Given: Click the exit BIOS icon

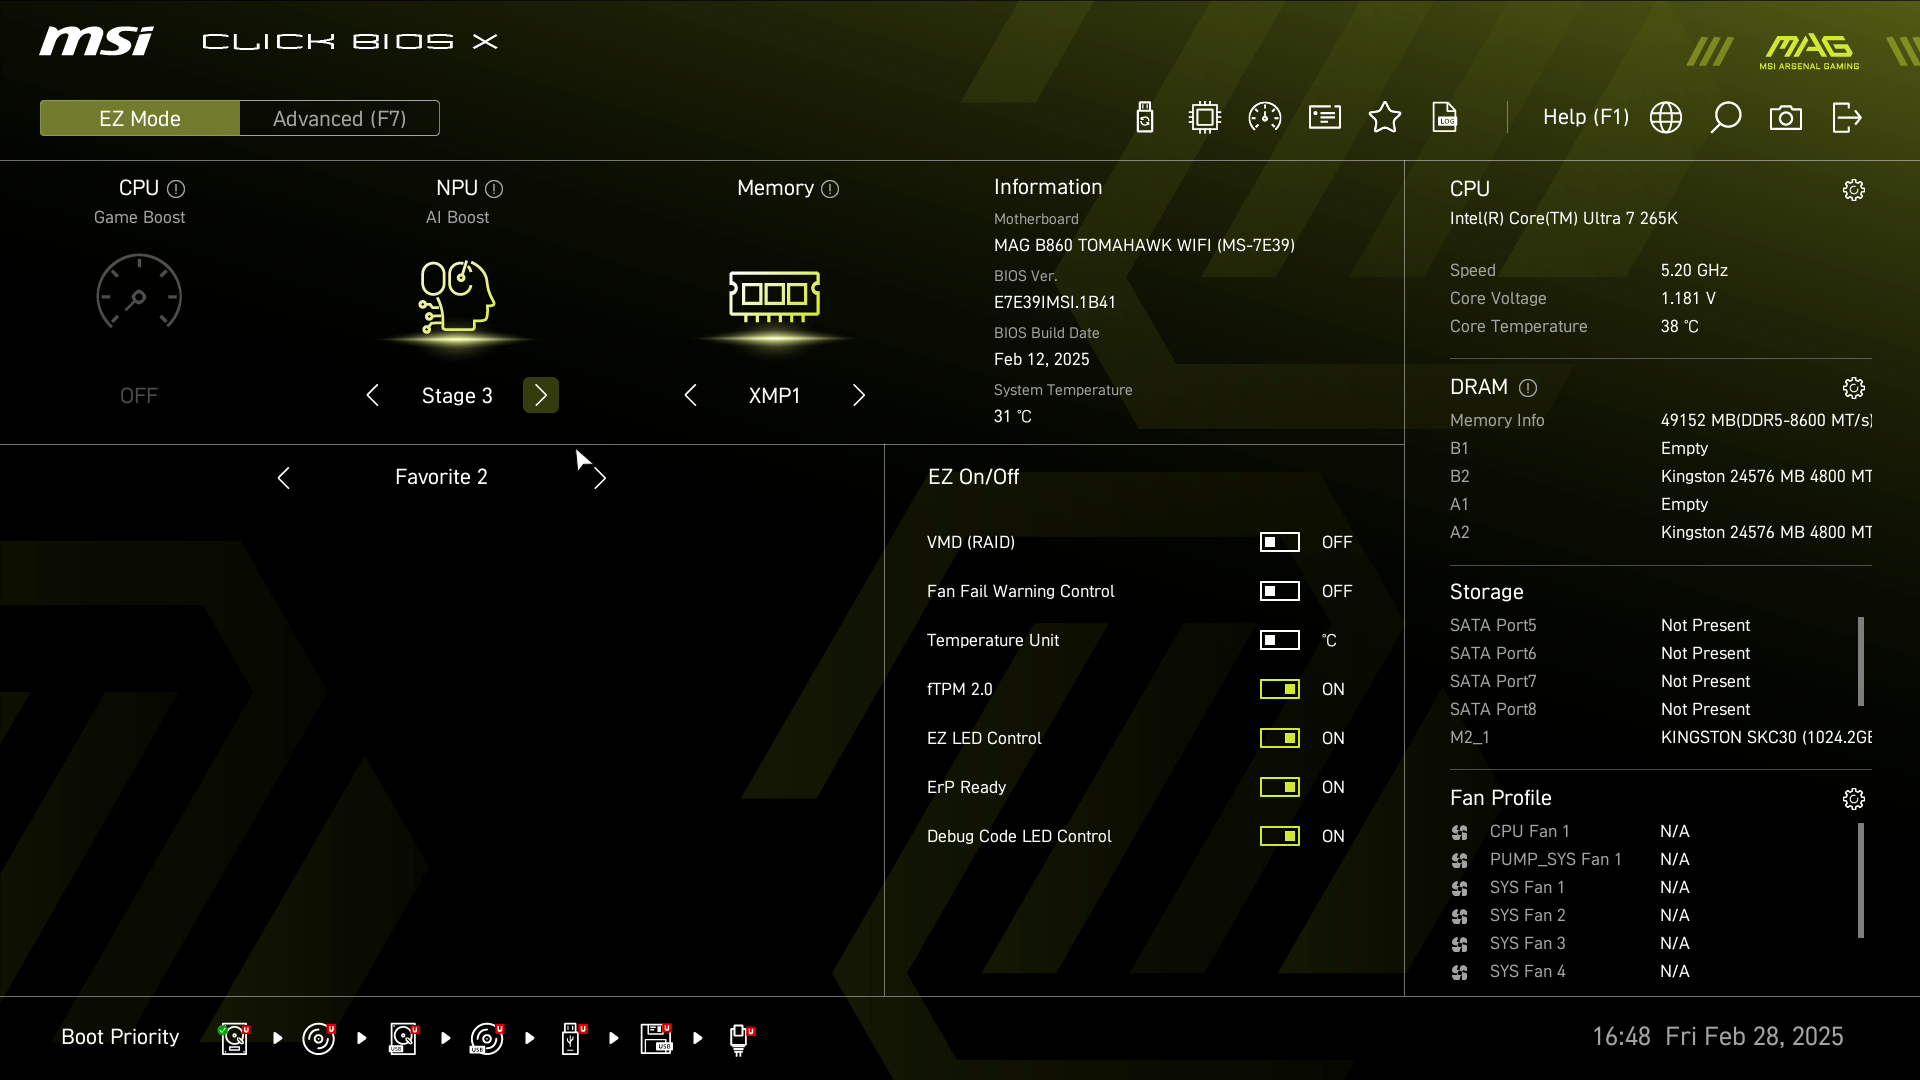Looking at the screenshot, I should tap(1846, 118).
